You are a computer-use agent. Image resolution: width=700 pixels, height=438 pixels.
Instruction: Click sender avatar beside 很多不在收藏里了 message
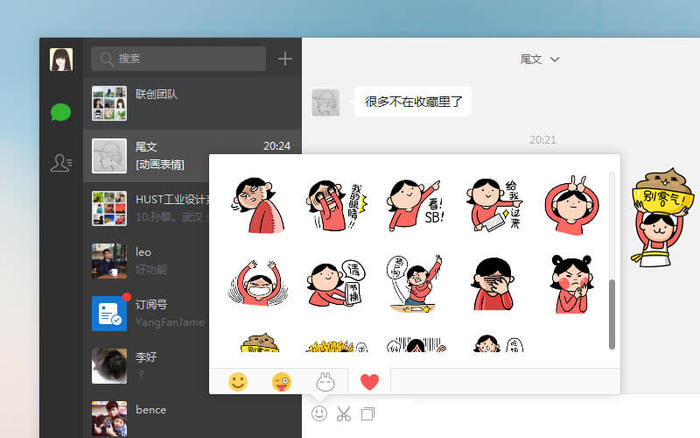click(325, 103)
